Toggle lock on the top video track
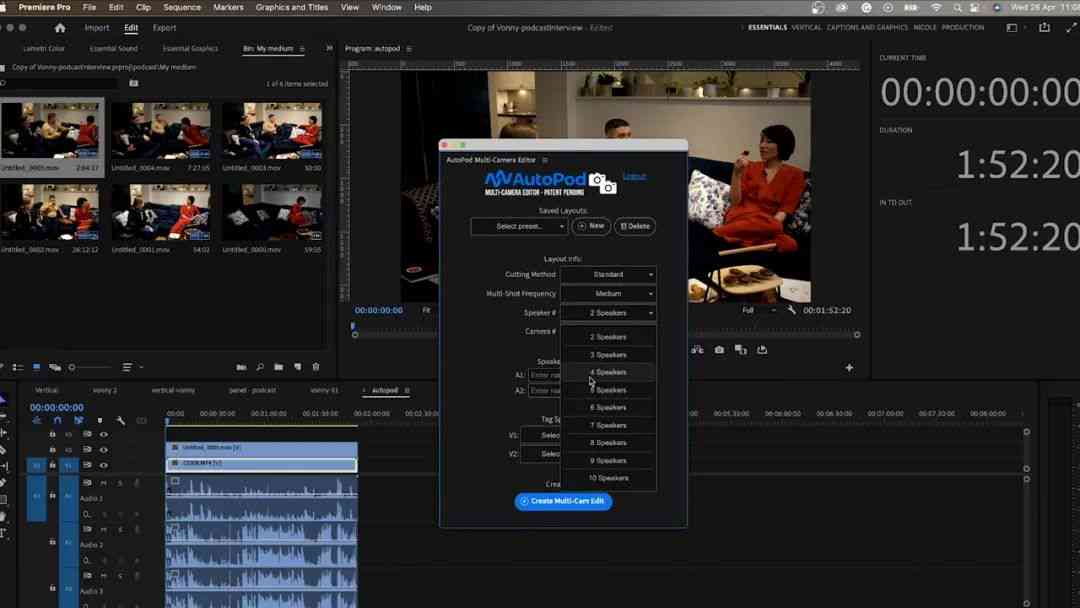The width and height of the screenshot is (1080, 608). coord(52,434)
